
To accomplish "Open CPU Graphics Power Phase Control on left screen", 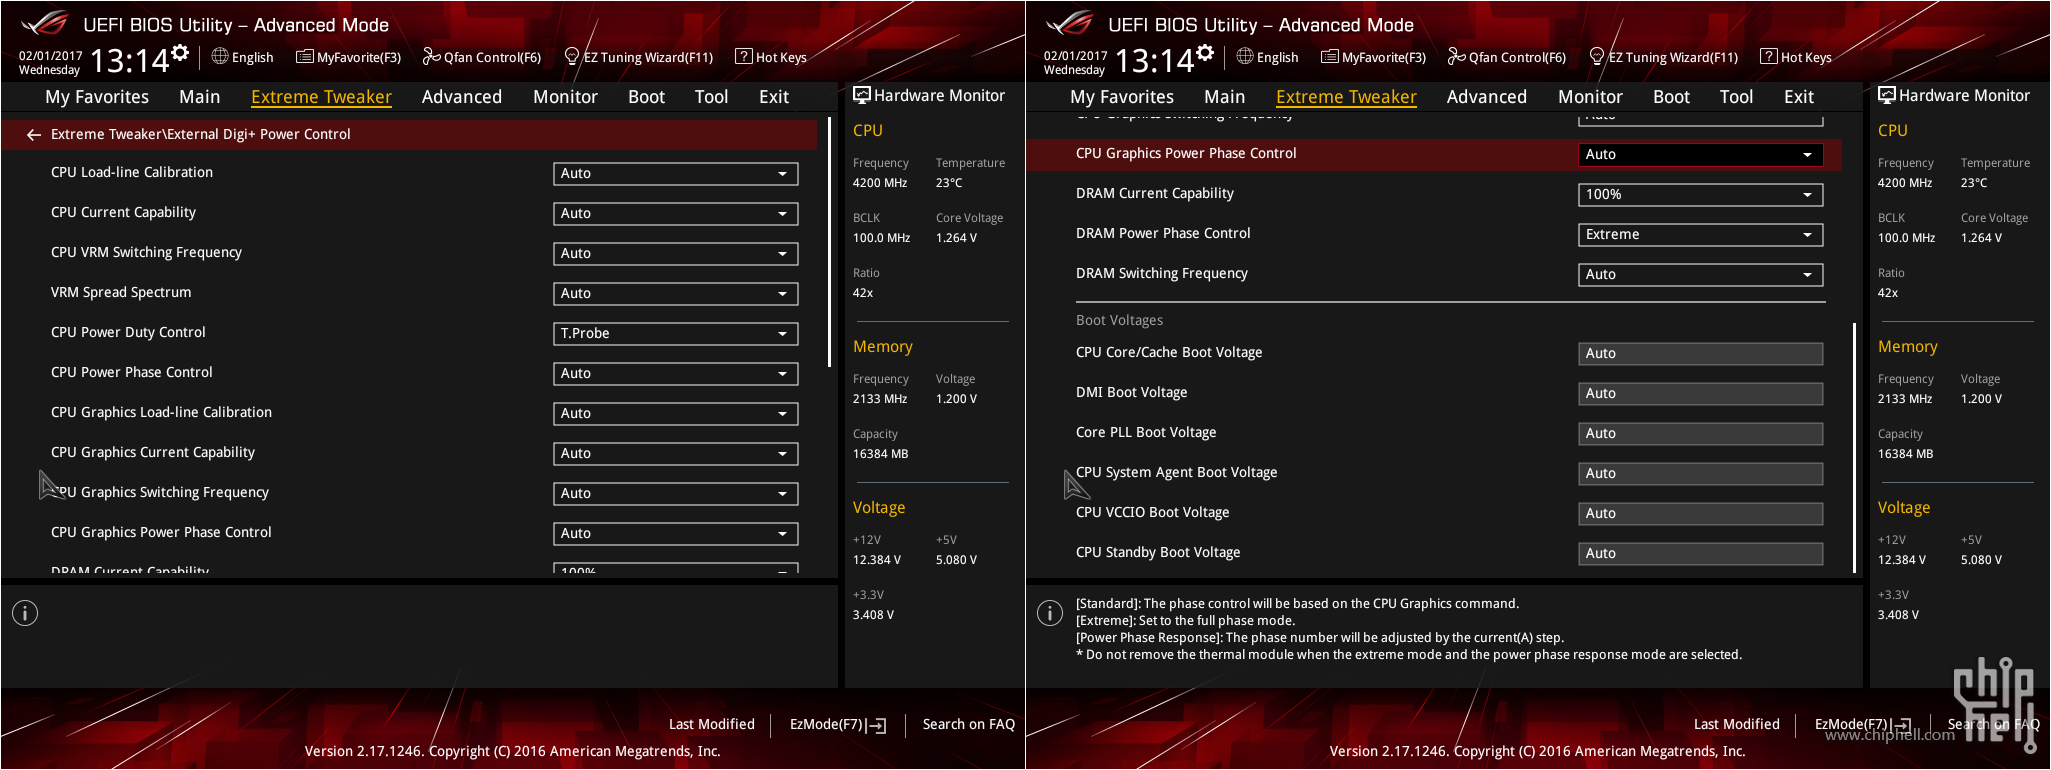I will pyautogui.click(x=676, y=533).
